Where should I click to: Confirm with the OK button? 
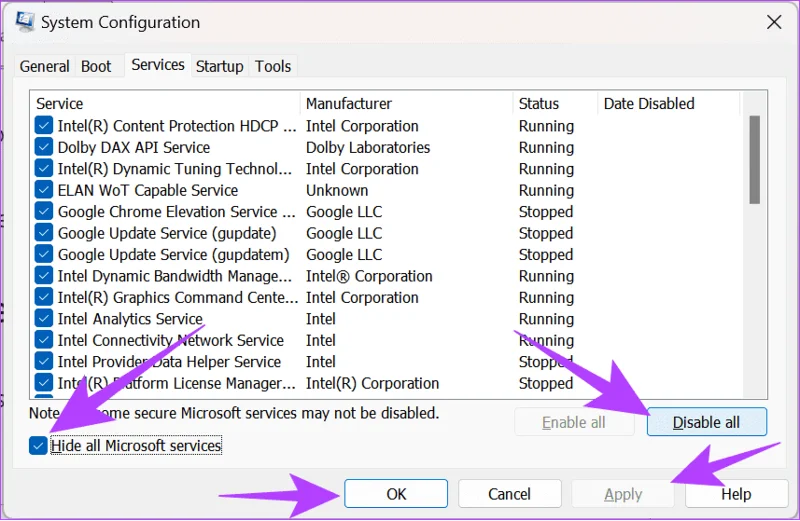(396, 493)
